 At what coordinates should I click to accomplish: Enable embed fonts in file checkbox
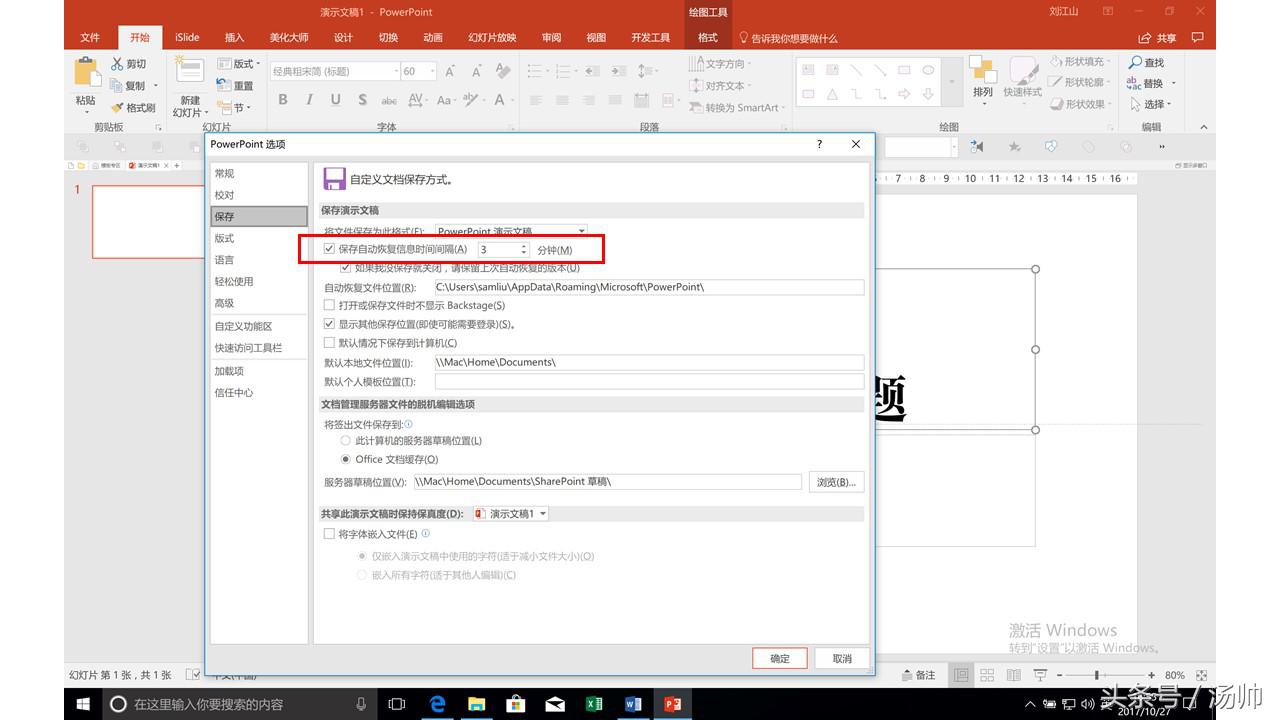[x=330, y=534]
